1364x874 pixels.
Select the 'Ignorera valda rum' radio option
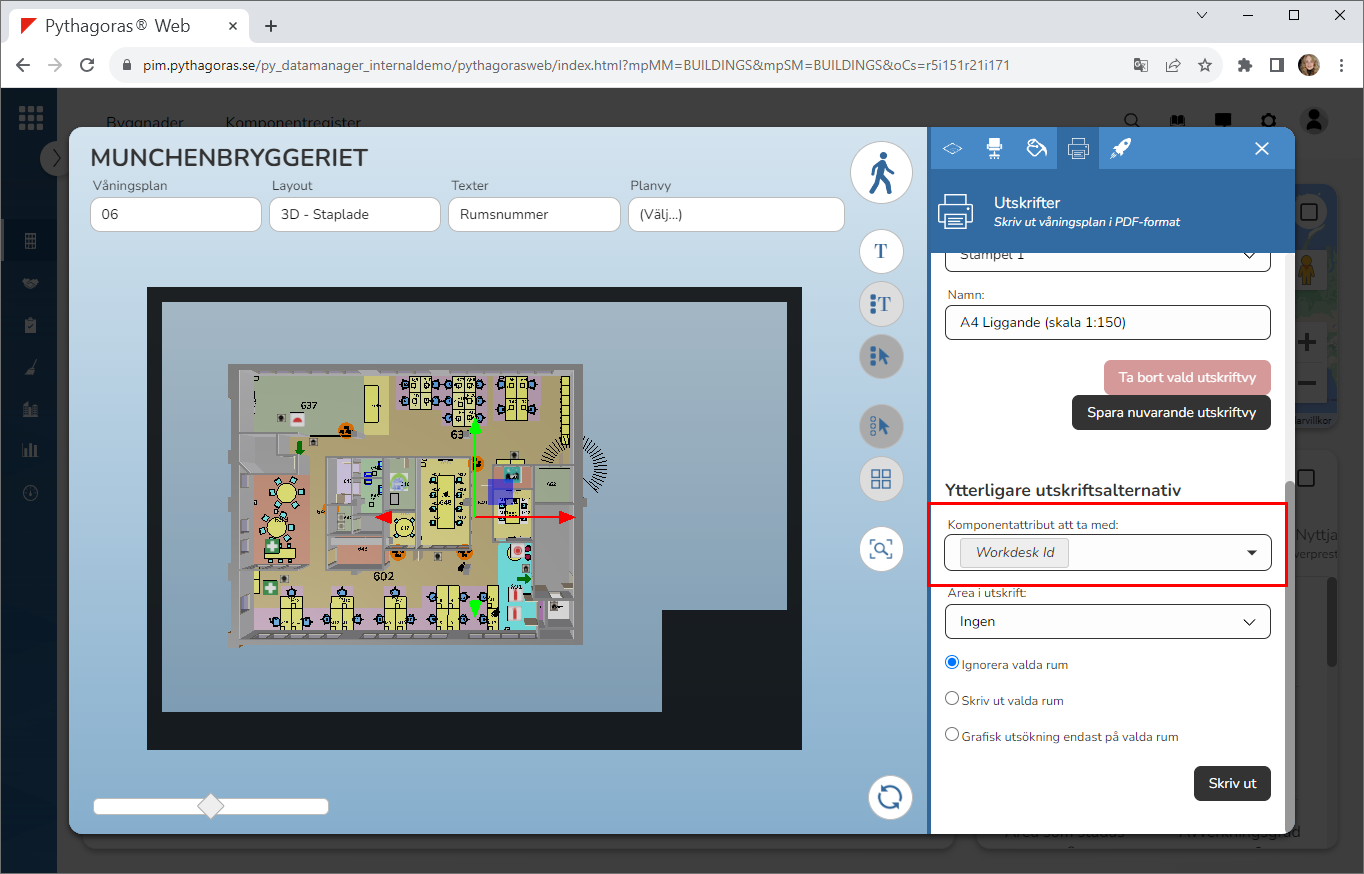952,663
